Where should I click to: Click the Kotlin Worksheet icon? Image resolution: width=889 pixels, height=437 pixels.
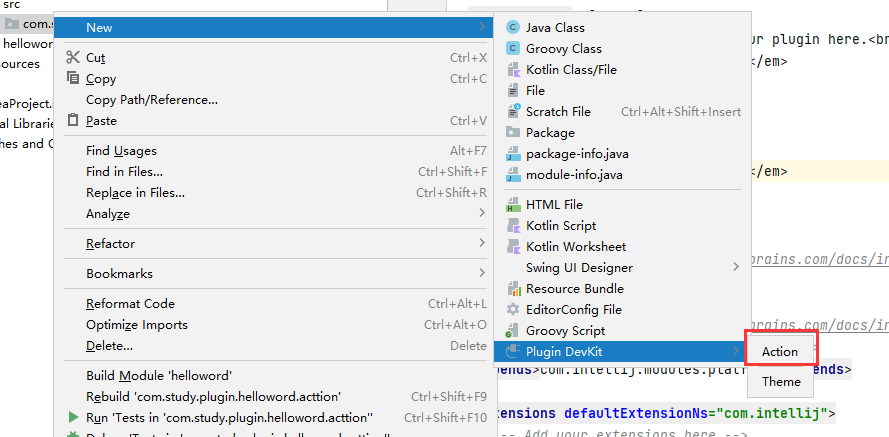click(x=513, y=247)
